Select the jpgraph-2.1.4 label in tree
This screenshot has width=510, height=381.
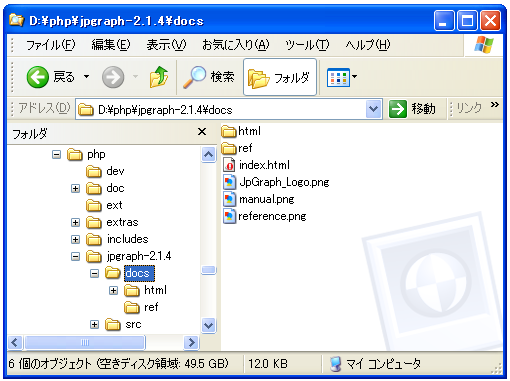click(x=139, y=256)
